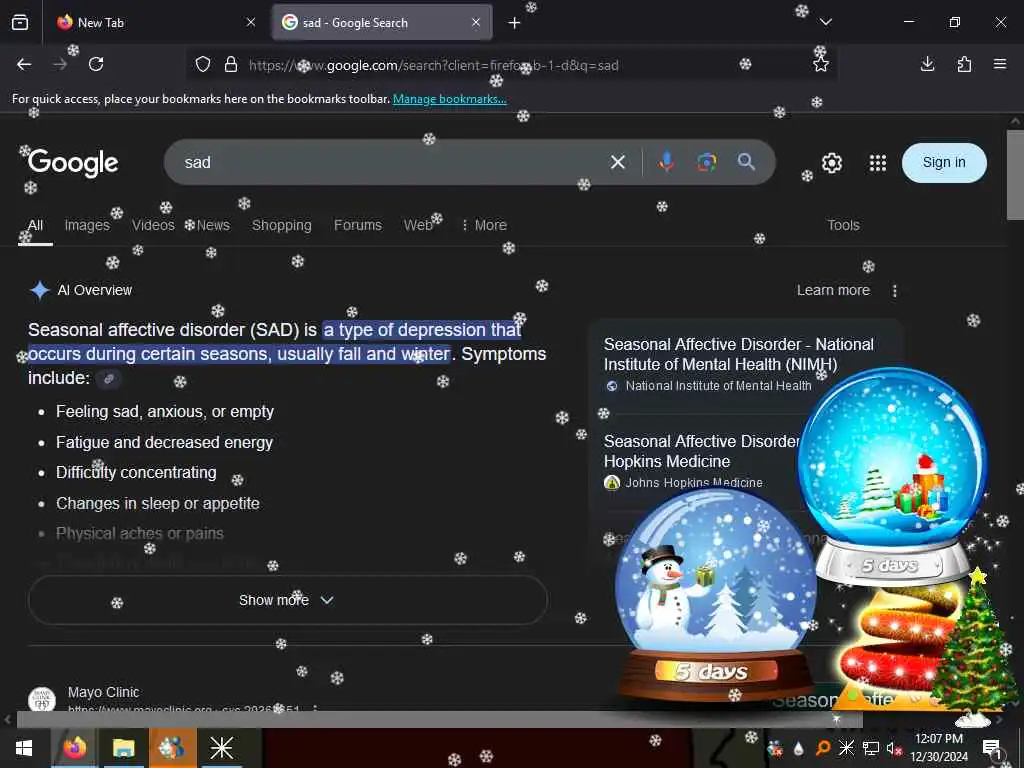Submit search with the magnifier icon
Screen dimensions: 1024x768
click(x=746, y=161)
